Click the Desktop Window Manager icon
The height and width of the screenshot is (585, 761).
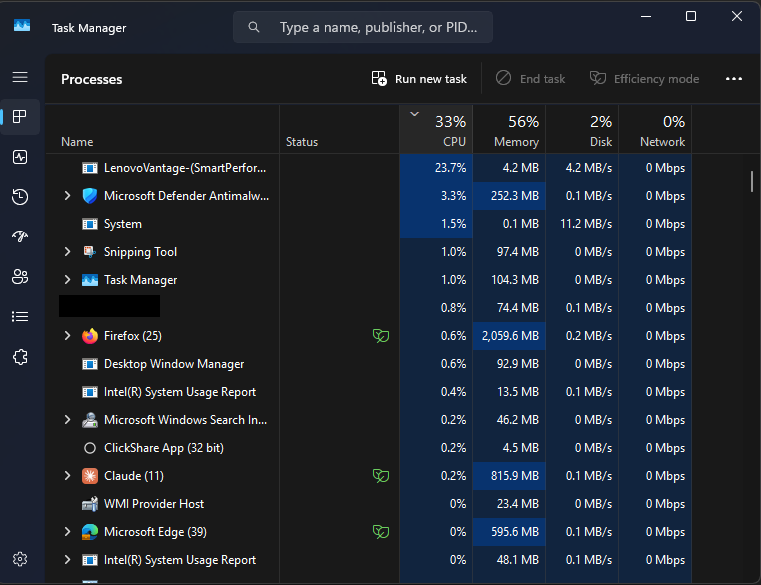(90, 364)
